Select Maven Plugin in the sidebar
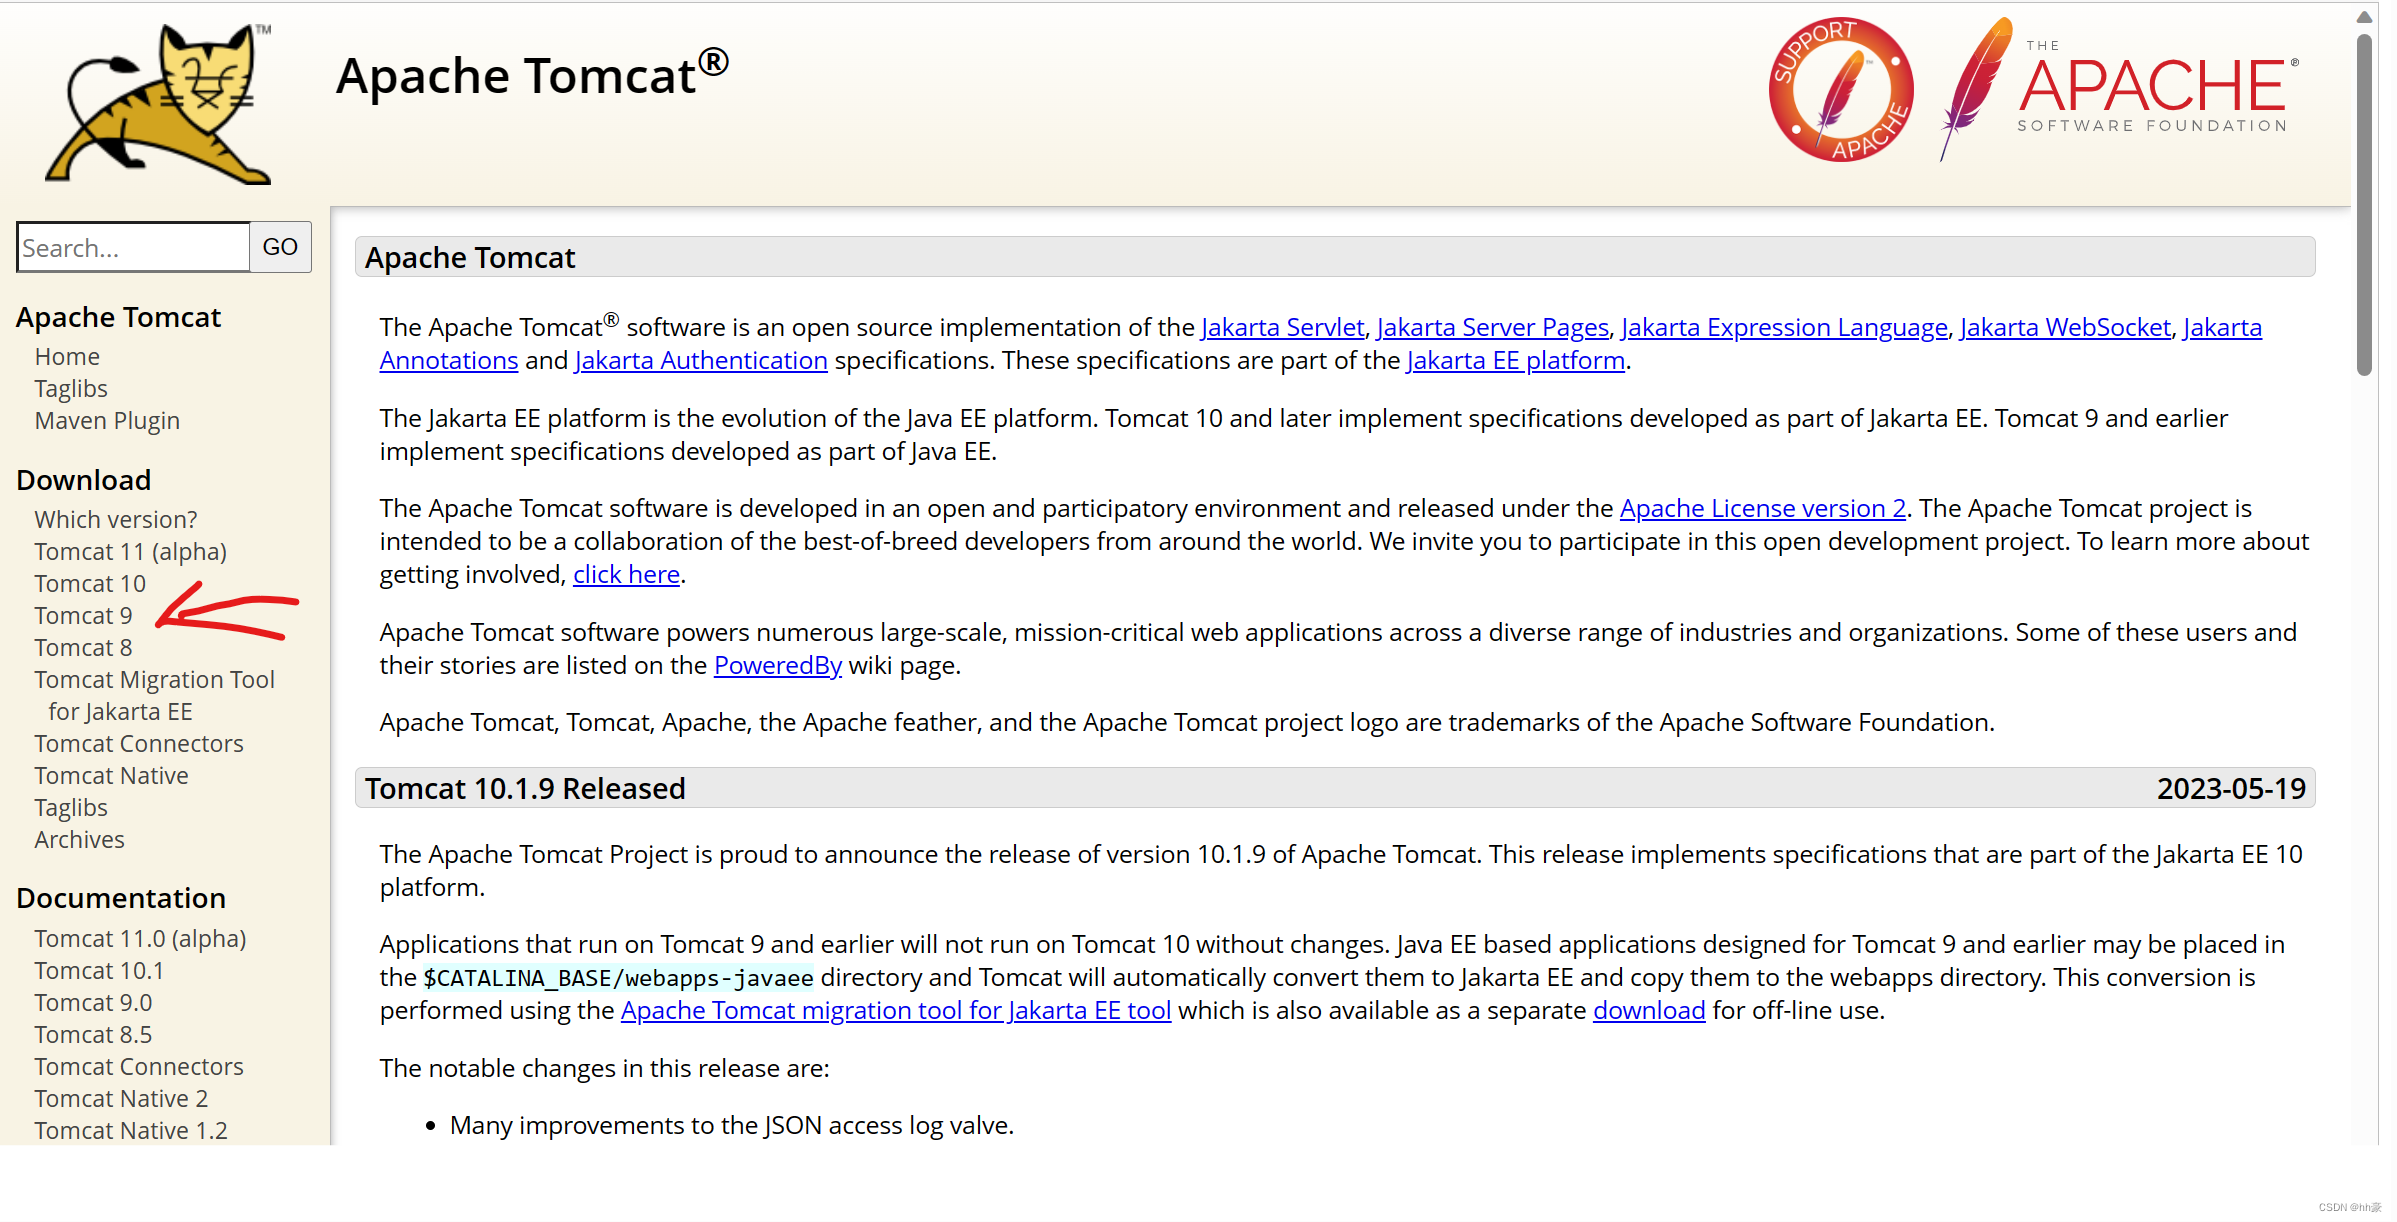This screenshot has width=2397, height=1222. click(x=107, y=420)
